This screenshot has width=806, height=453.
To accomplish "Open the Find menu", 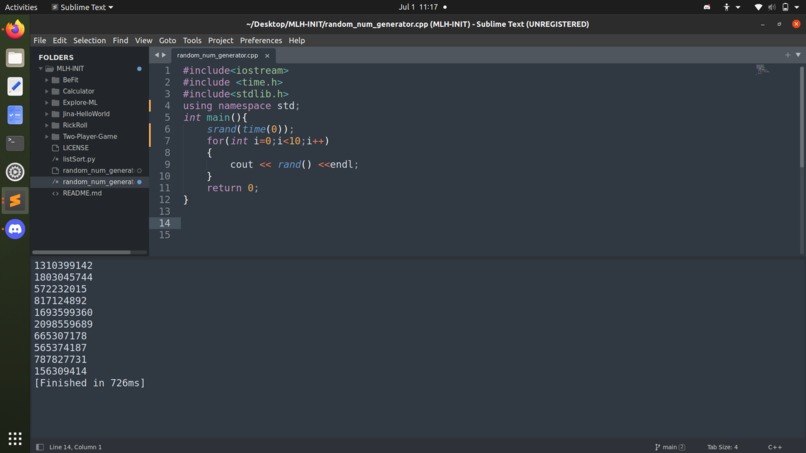I will (120, 40).
